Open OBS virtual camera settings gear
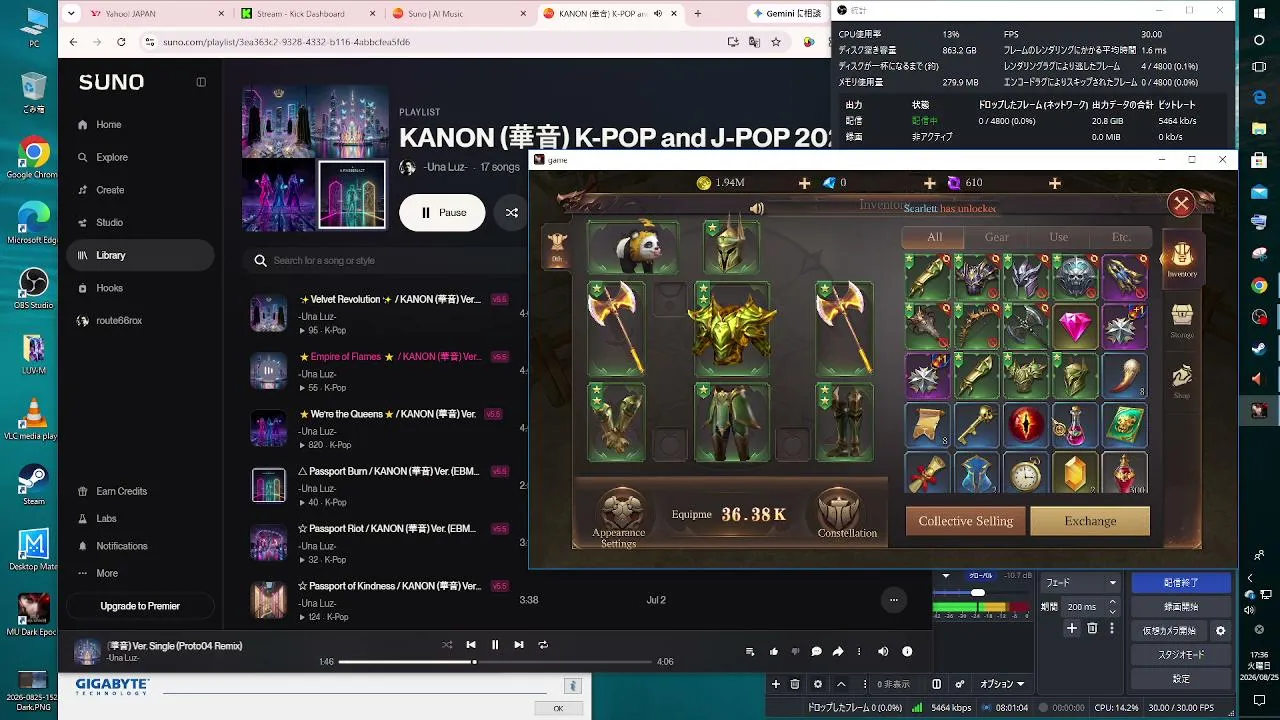 pyautogui.click(x=1220, y=631)
